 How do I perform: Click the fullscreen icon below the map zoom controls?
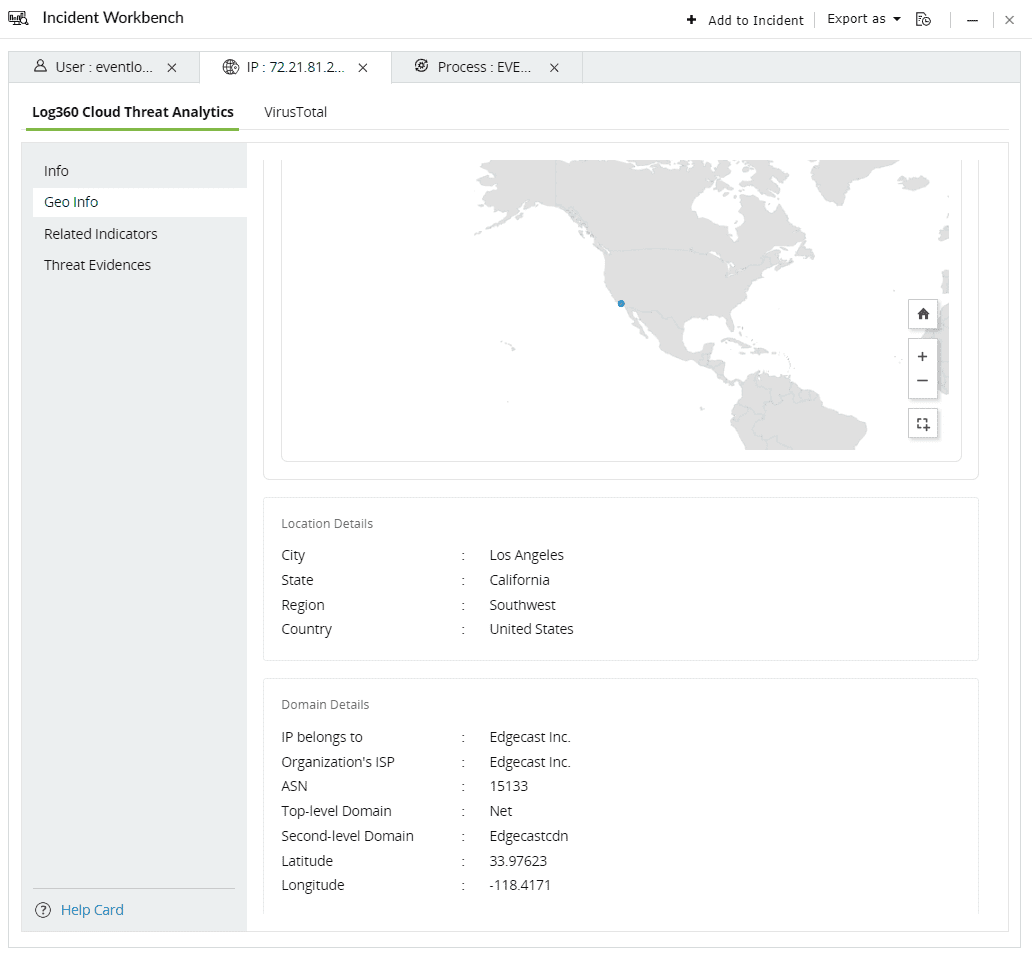tap(922, 423)
